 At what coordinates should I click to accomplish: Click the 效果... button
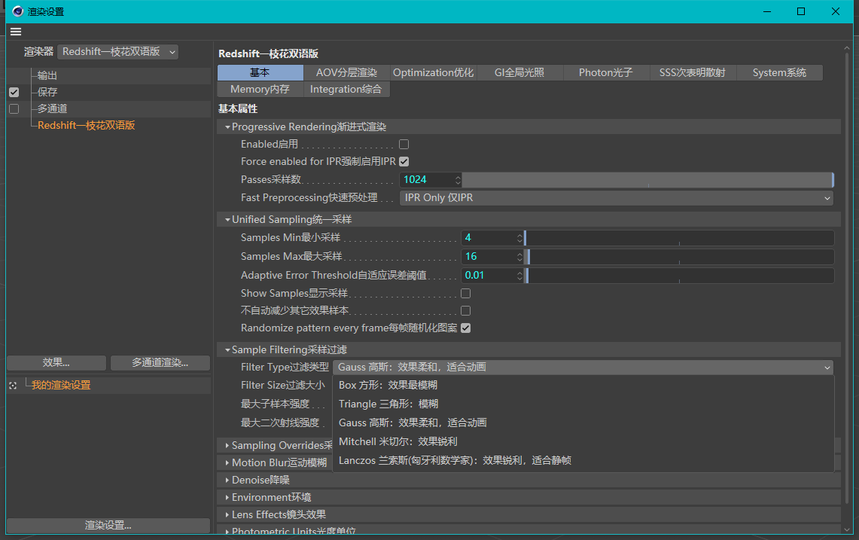[x=56, y=363]
